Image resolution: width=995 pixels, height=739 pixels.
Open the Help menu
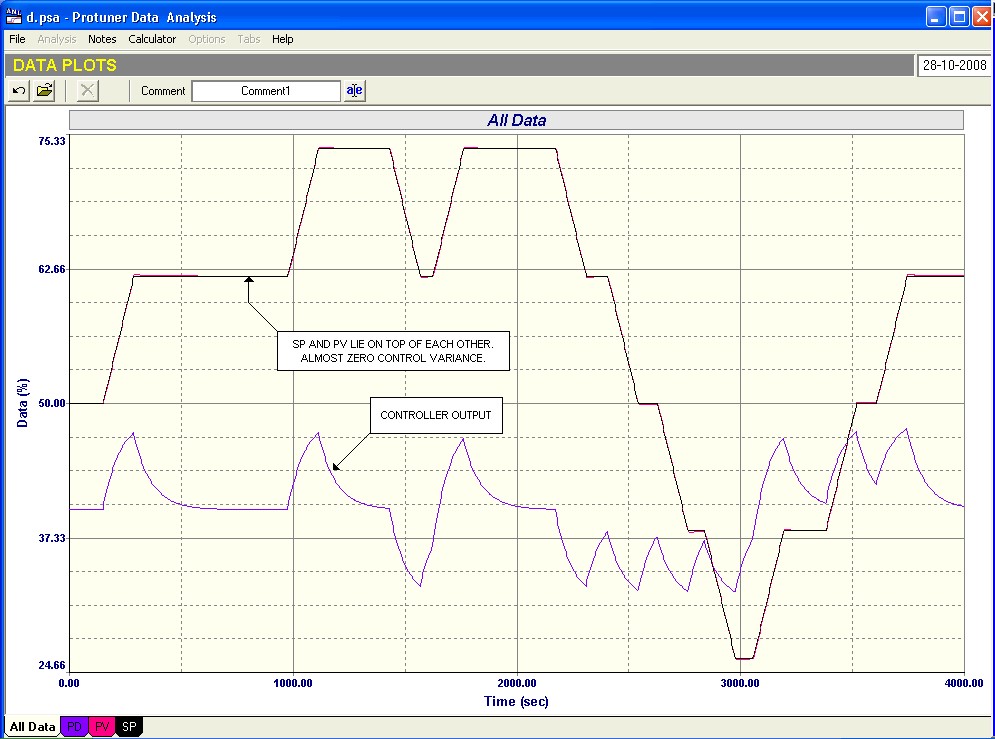pos(283,39)
